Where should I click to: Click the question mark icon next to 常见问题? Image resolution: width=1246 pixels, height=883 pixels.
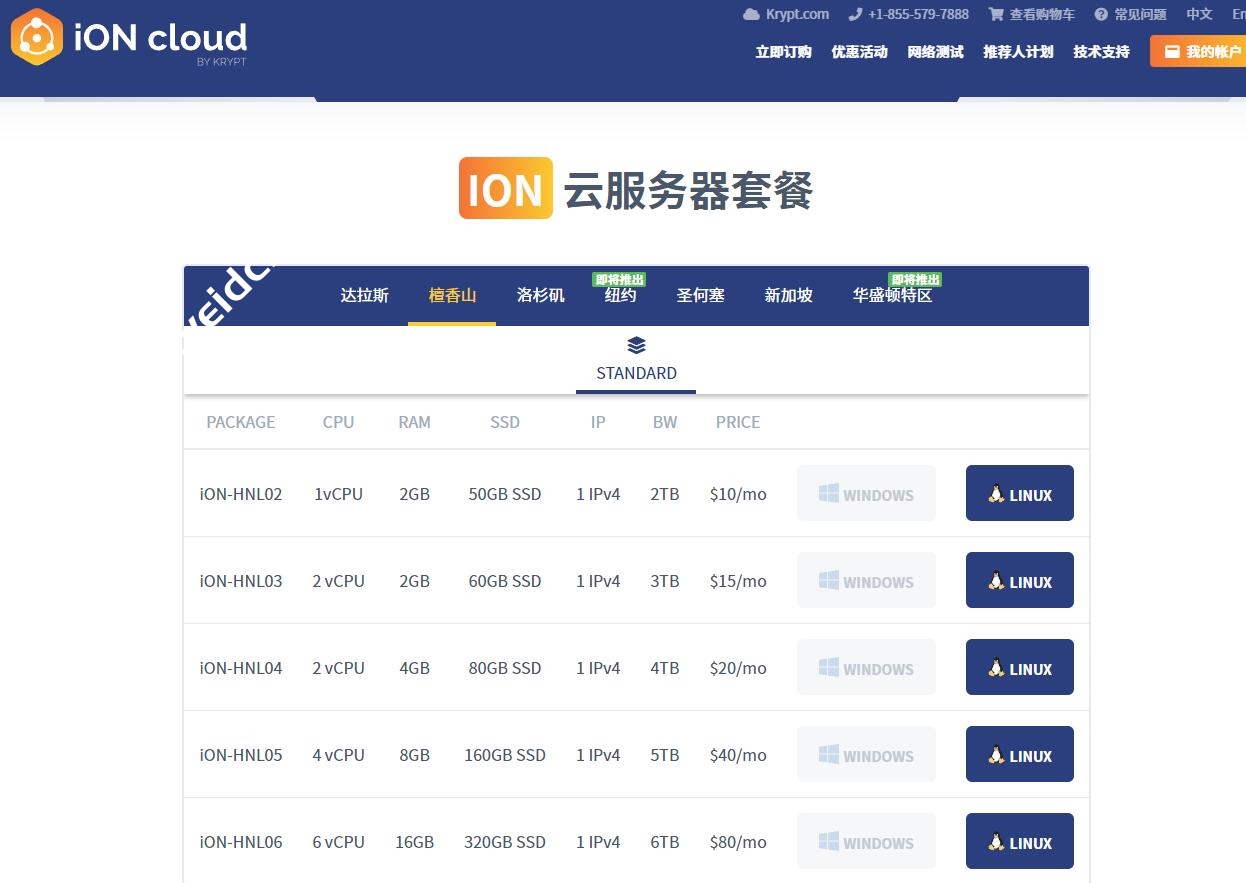pyautogui.click(x=1102, y=14)
